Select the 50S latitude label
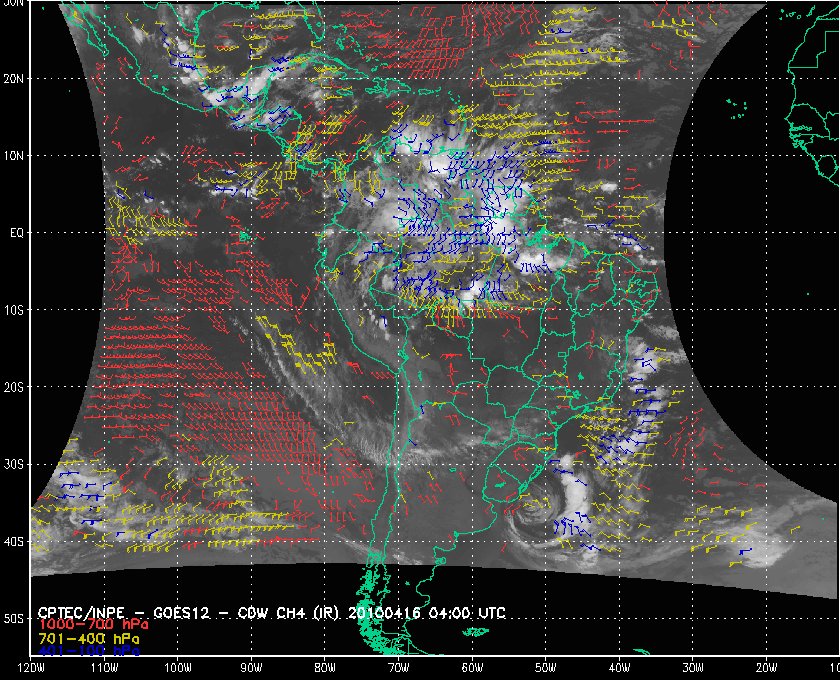The image size is (840, 680). click(x=13, y=618)
